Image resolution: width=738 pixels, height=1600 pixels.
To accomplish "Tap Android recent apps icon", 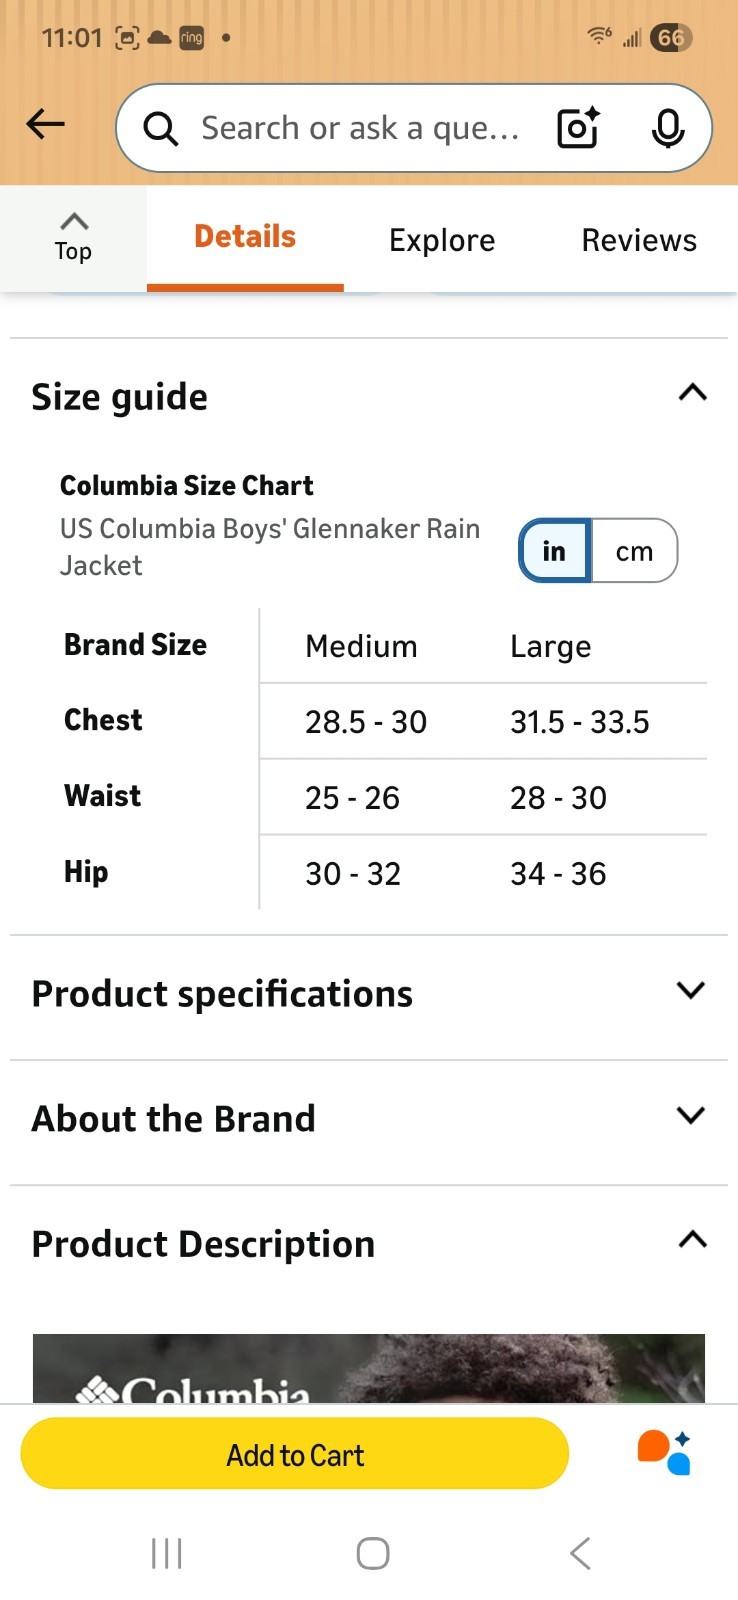I will (x=166, y=1553).
